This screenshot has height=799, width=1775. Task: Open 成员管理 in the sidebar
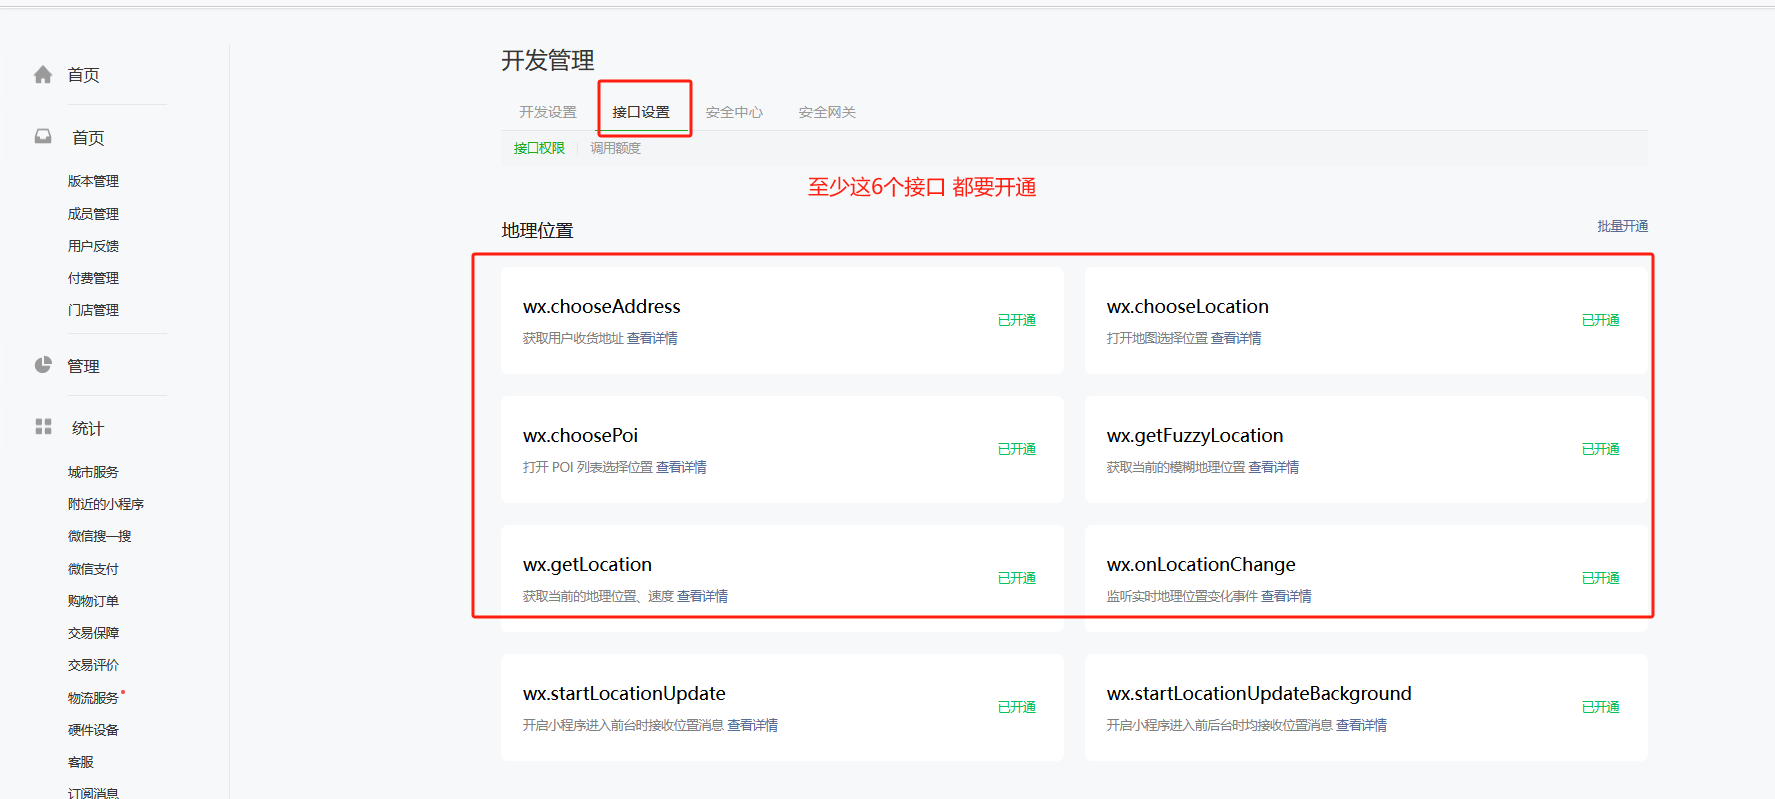click(93, 214)
